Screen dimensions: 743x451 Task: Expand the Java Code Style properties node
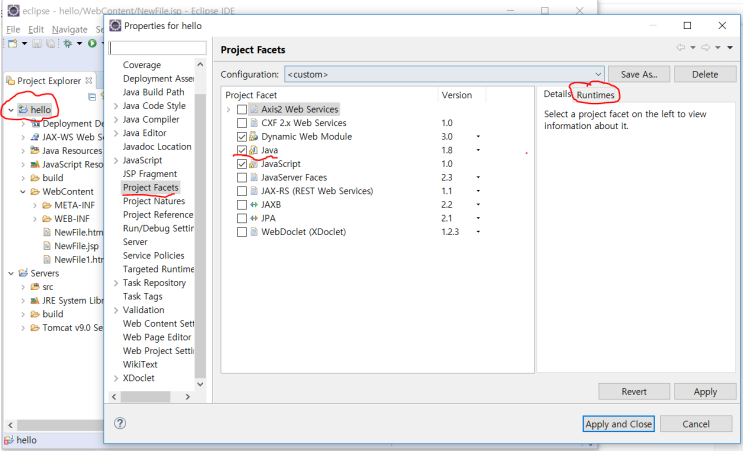tap(116, 106)
